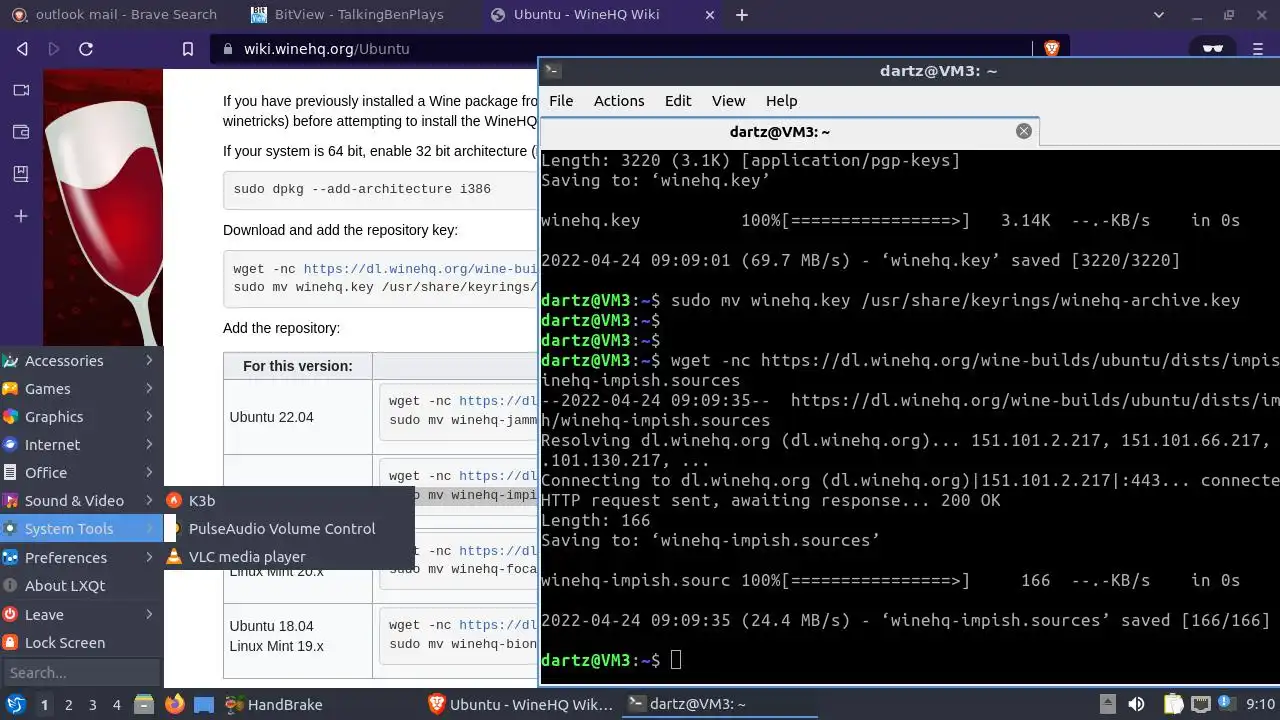
Task: Open the clipboard manager tray icon
Action: (x=1174, y=705)
